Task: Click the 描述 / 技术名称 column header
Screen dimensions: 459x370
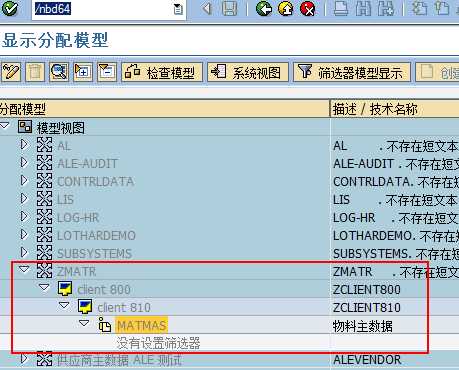Action: click(395, 109)
